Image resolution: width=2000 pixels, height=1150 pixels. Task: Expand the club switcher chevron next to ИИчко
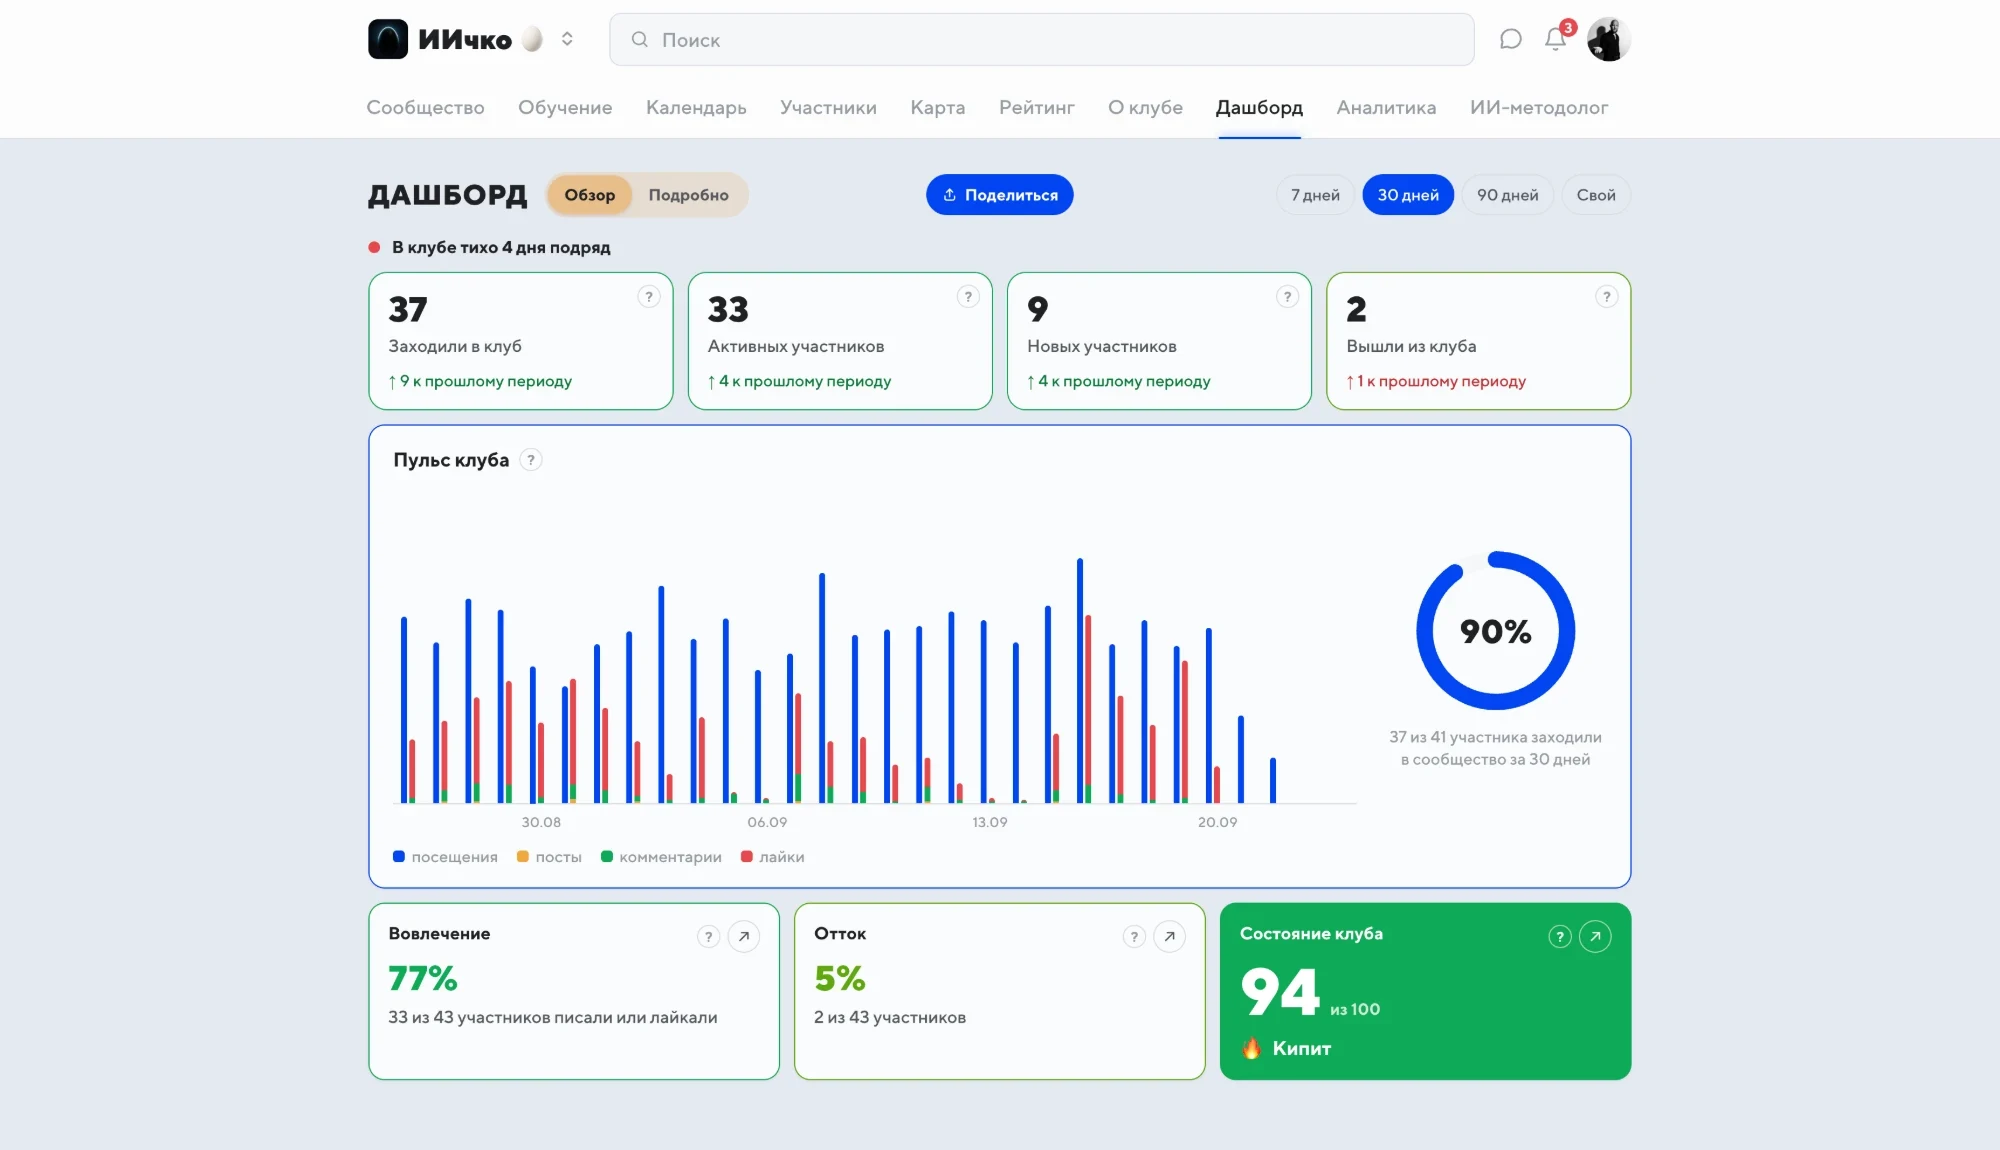tap(567, 39)
